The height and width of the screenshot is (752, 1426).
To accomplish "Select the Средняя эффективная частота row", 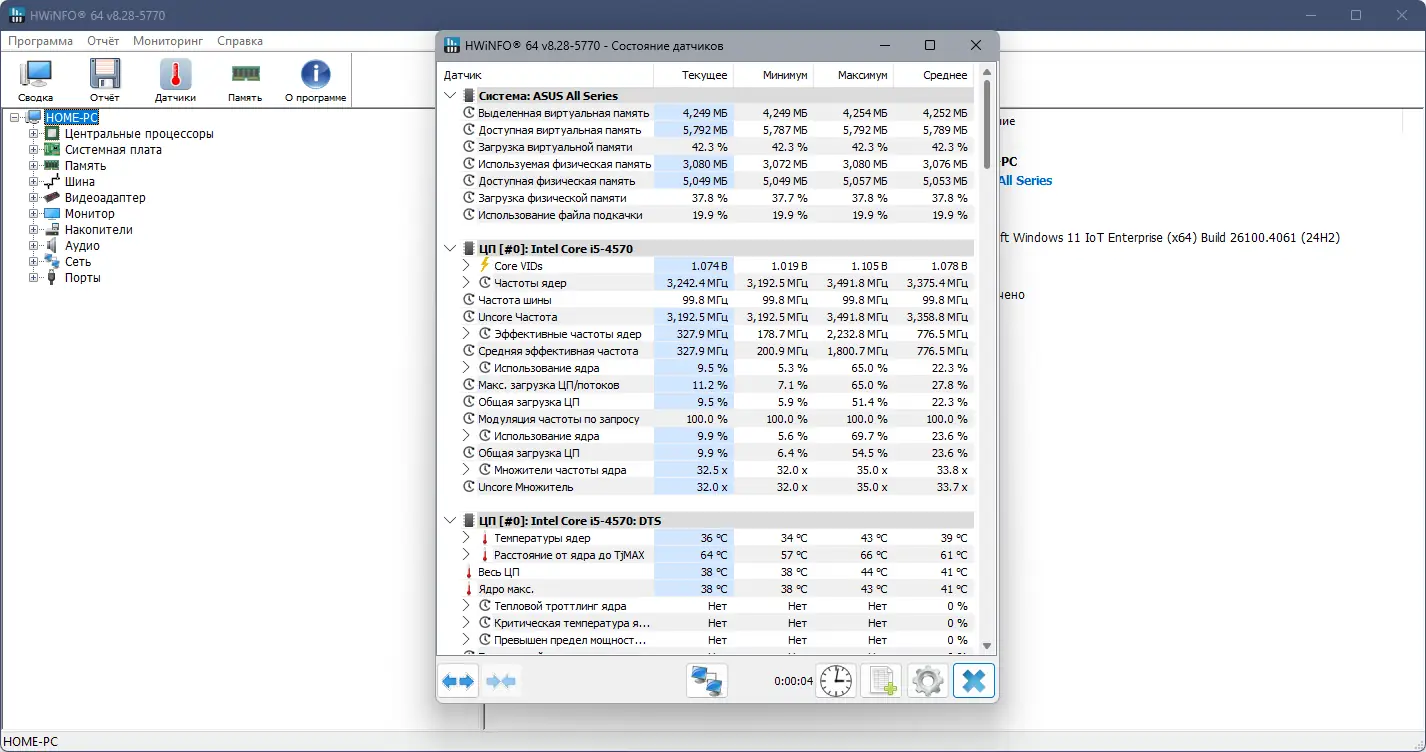I will tap(706, 351).
